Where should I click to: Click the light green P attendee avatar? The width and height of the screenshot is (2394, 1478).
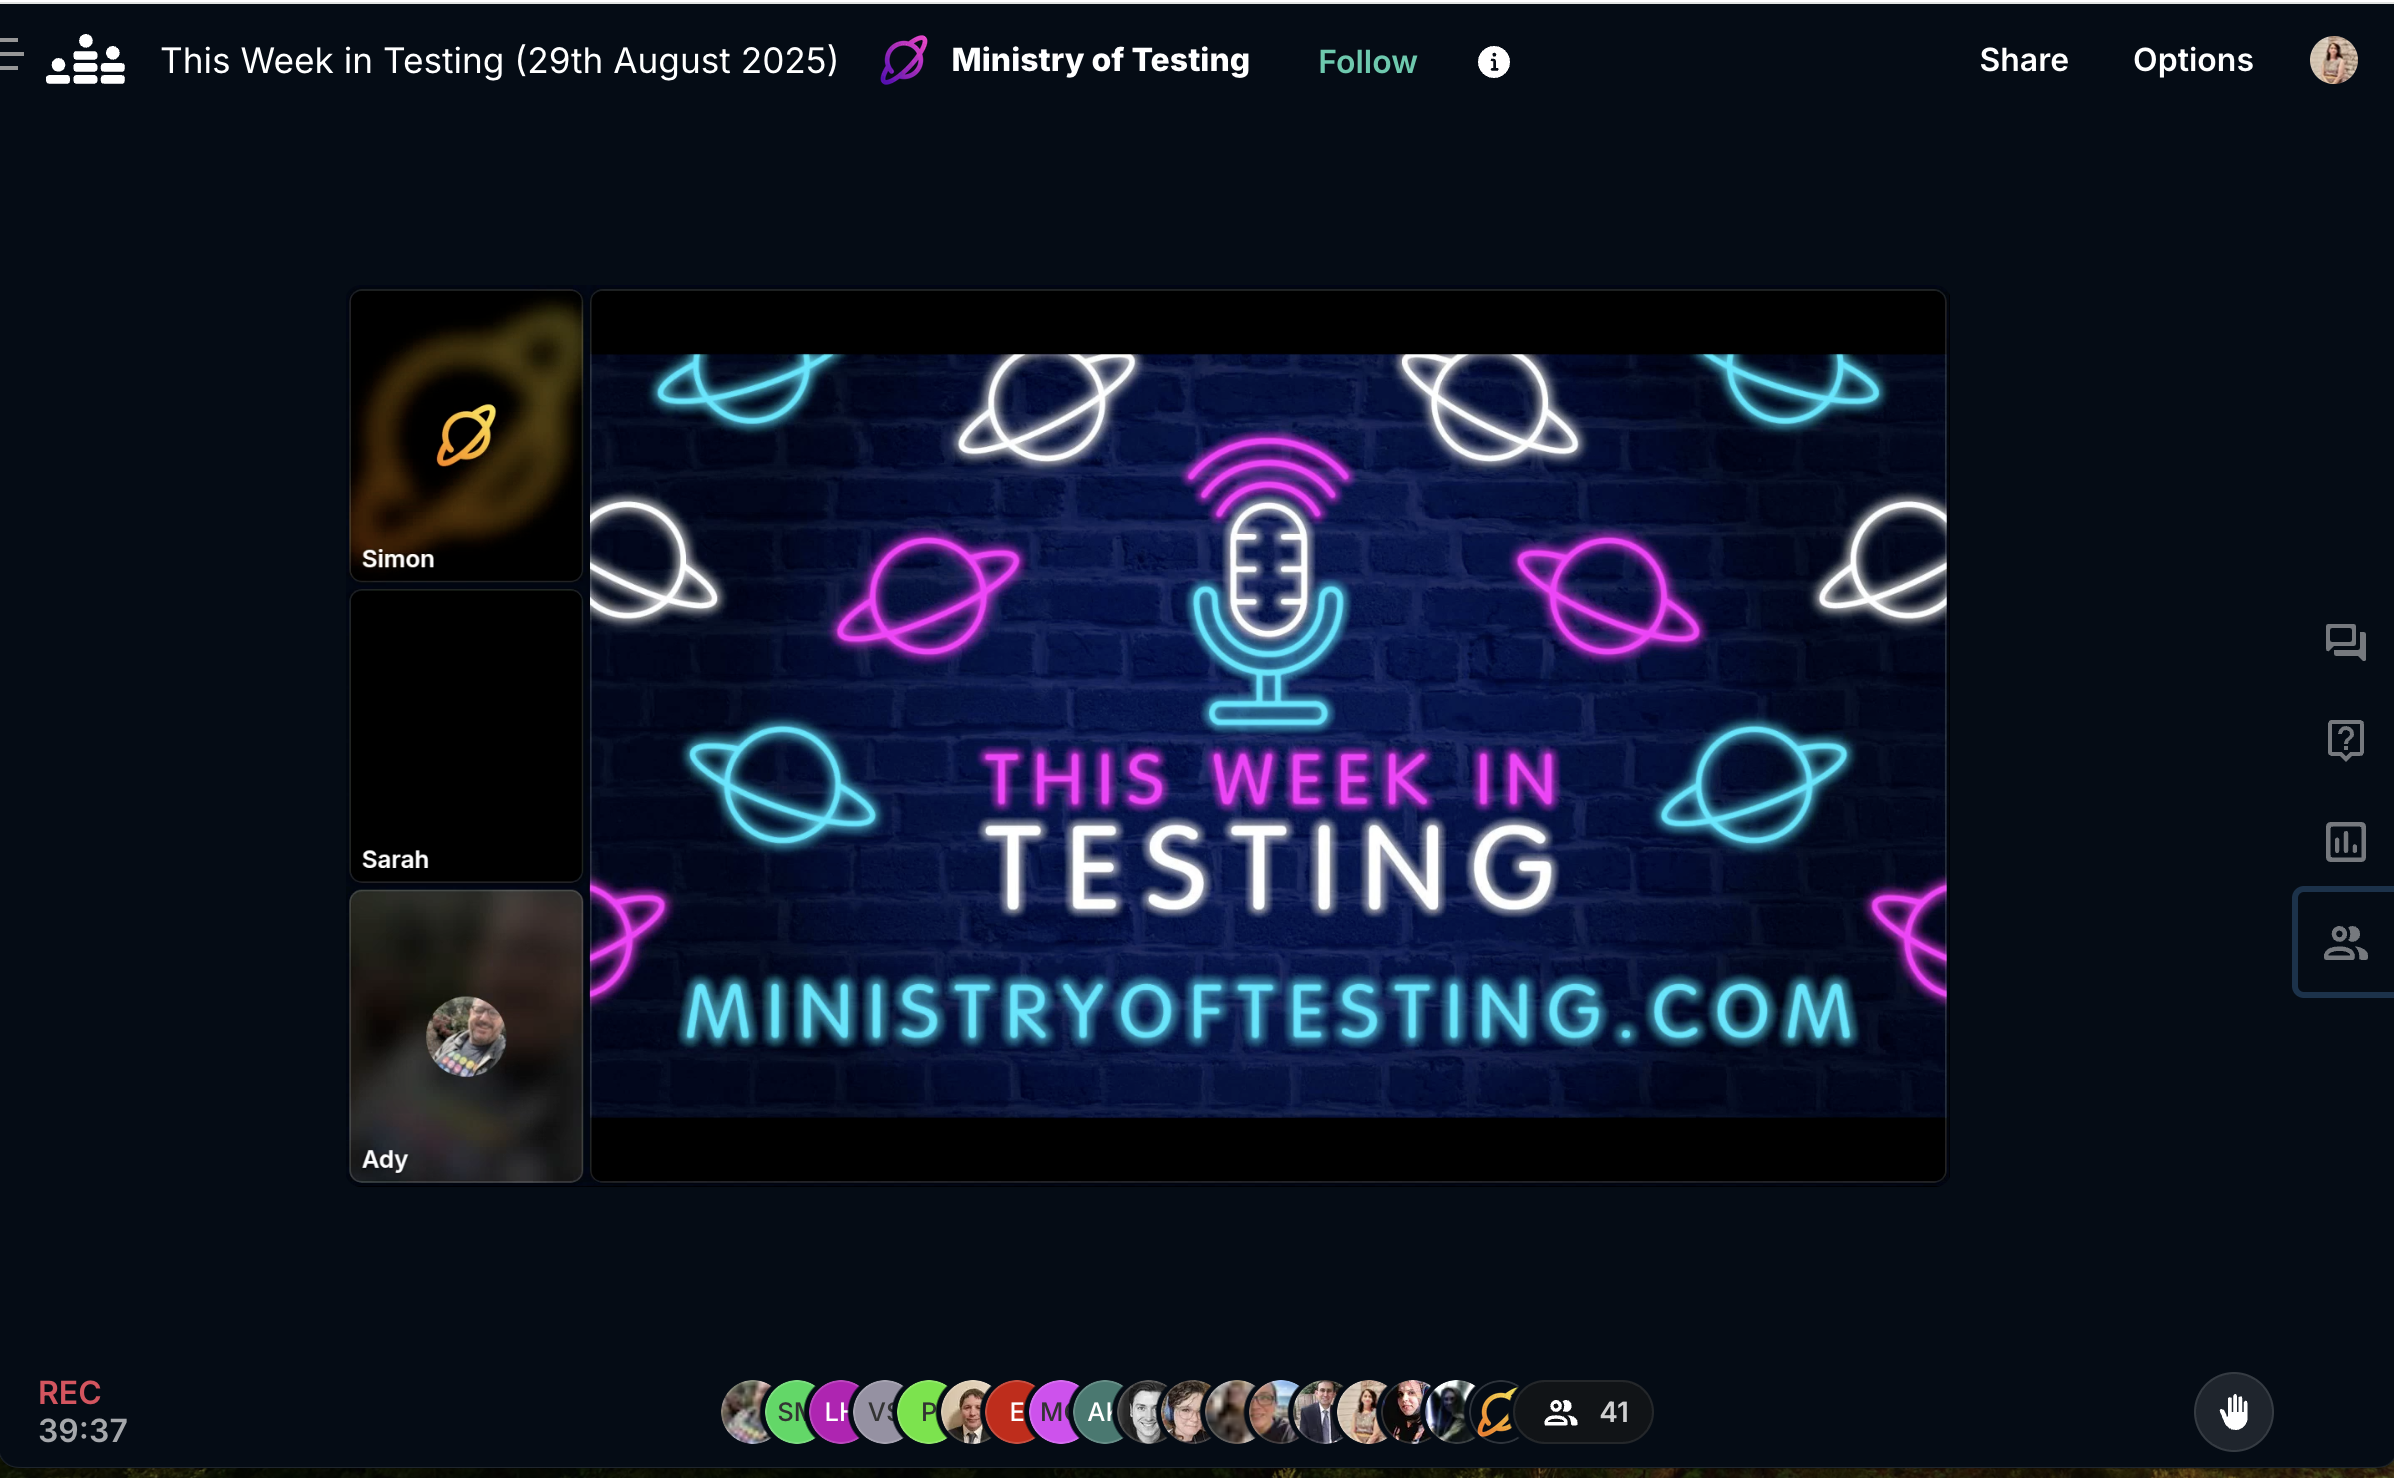click(923, 1412)
